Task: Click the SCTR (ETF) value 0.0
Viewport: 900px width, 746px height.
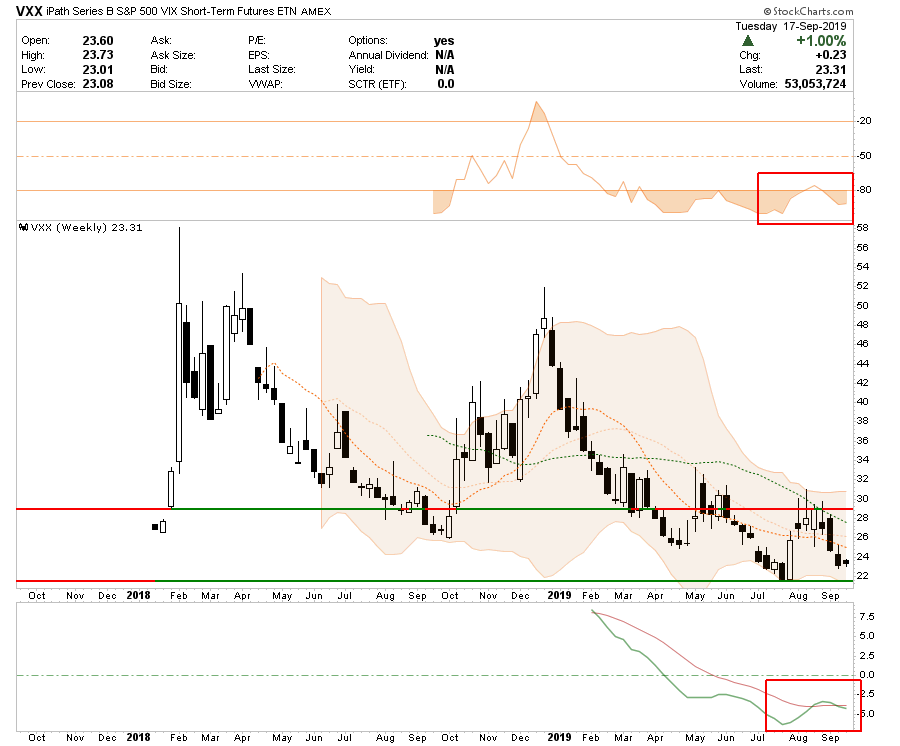Action: coord(445,84)
